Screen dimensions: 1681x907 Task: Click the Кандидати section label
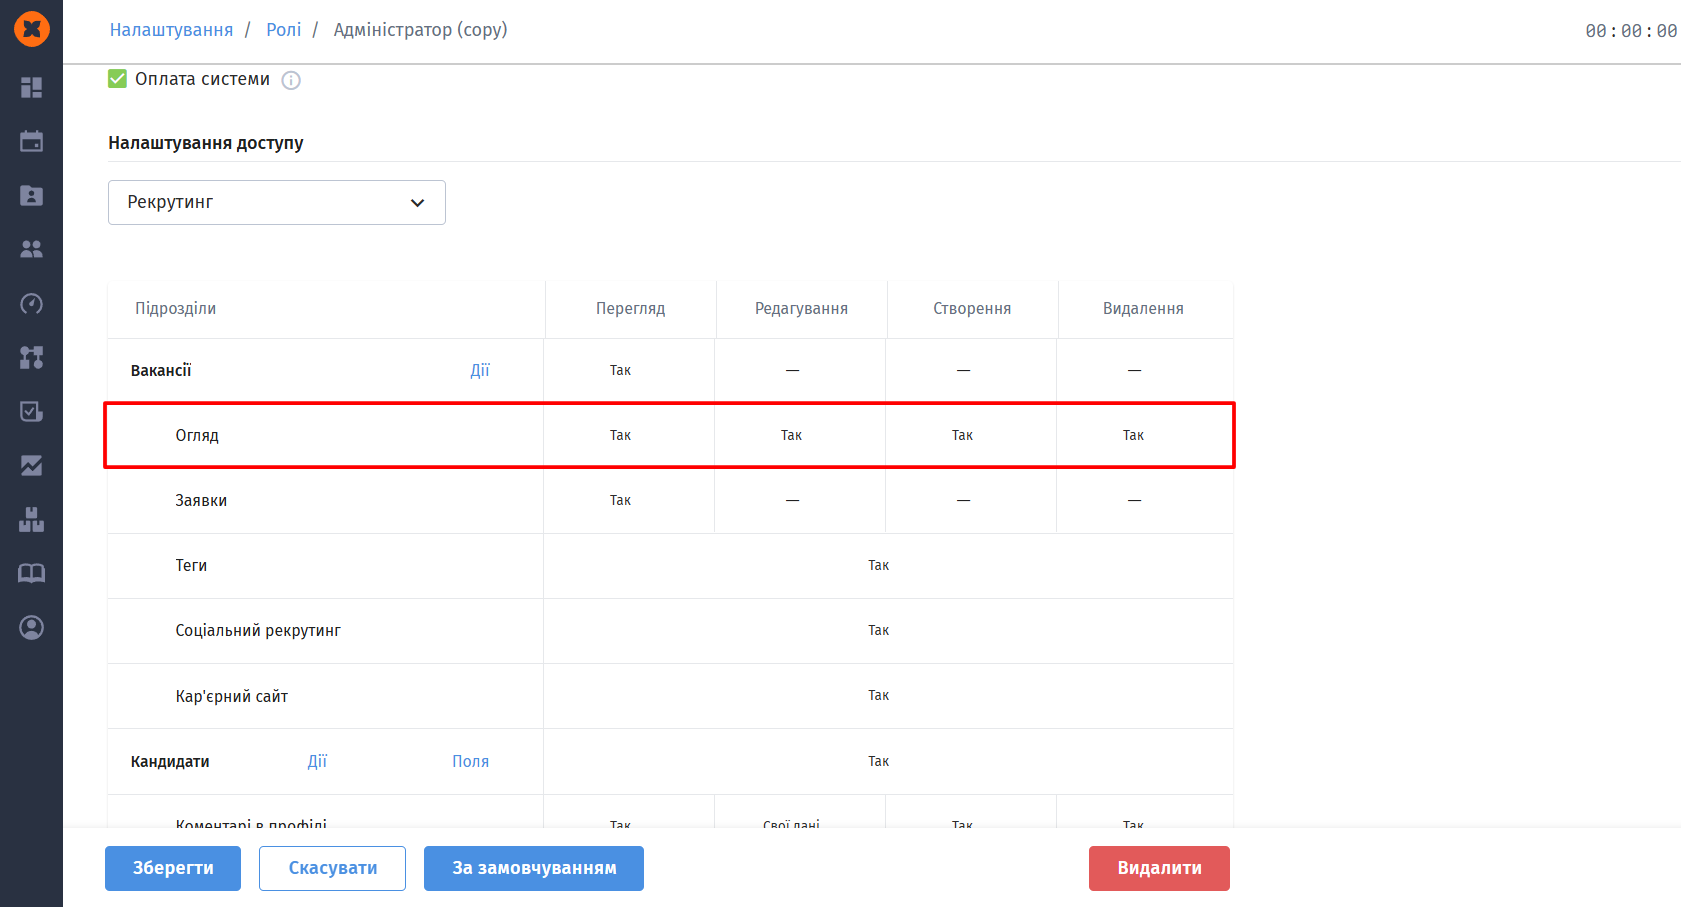[170, 761]
